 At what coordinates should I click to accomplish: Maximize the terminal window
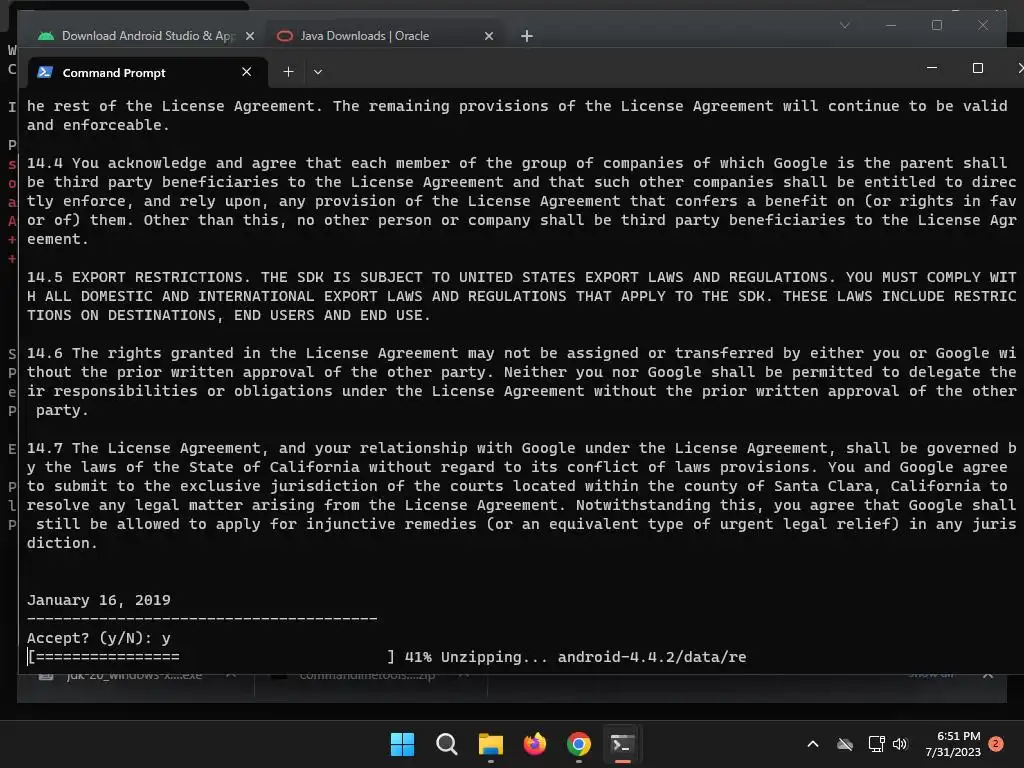[x=978, y=68]
